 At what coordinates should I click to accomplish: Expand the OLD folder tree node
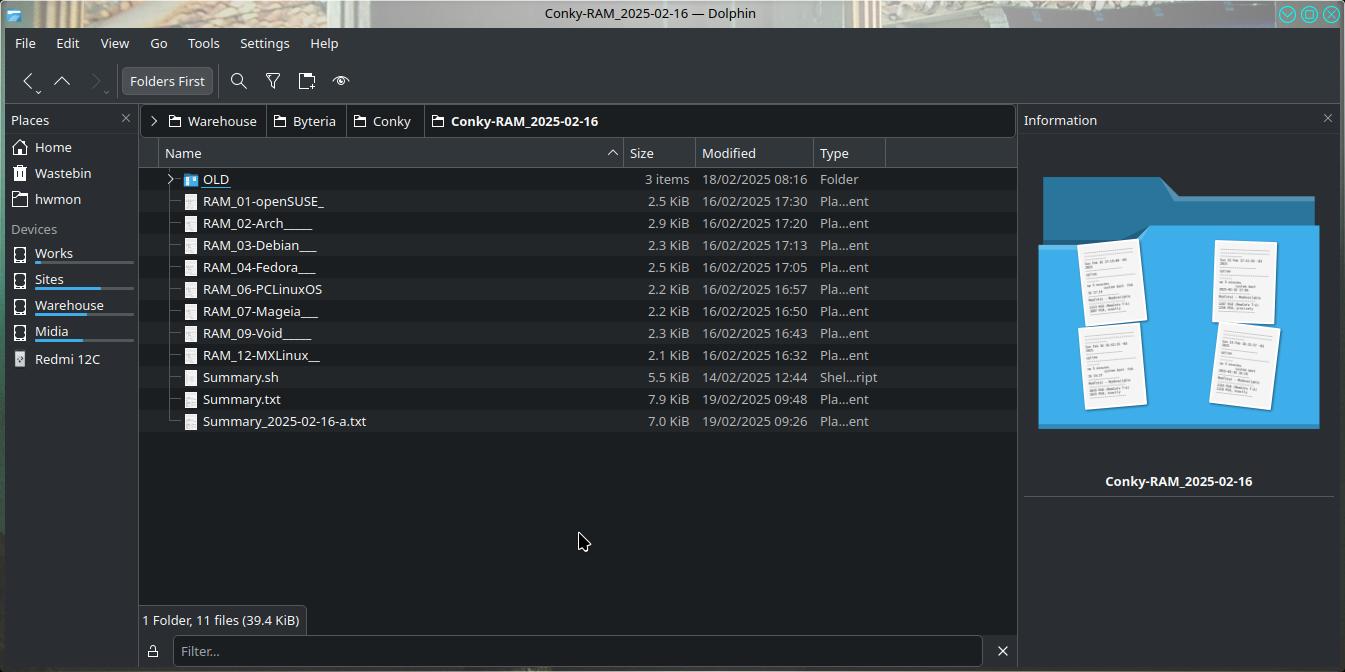pyautogui.click(x=170, y=180)
